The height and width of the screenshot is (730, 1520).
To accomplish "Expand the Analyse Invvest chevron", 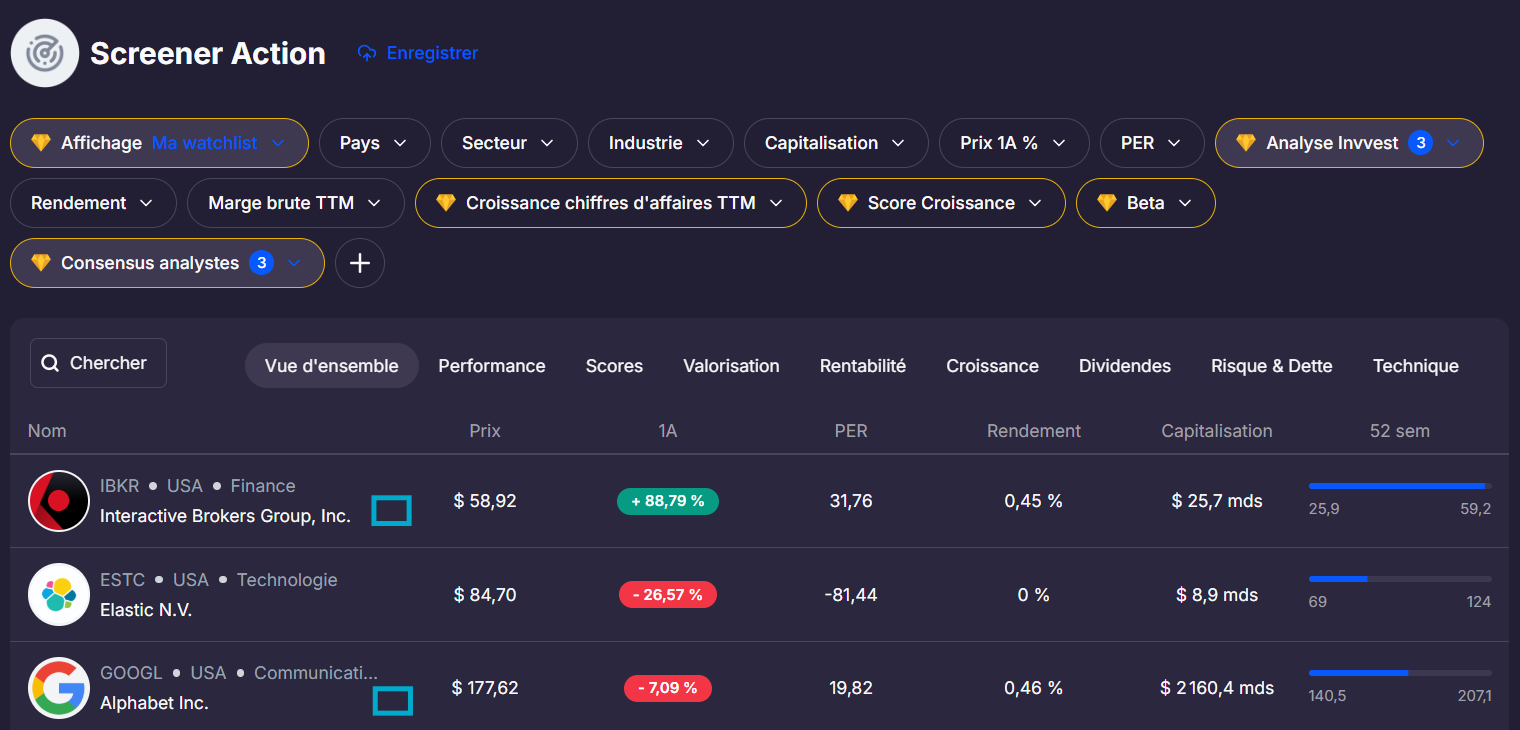I will coord(1453,143).
